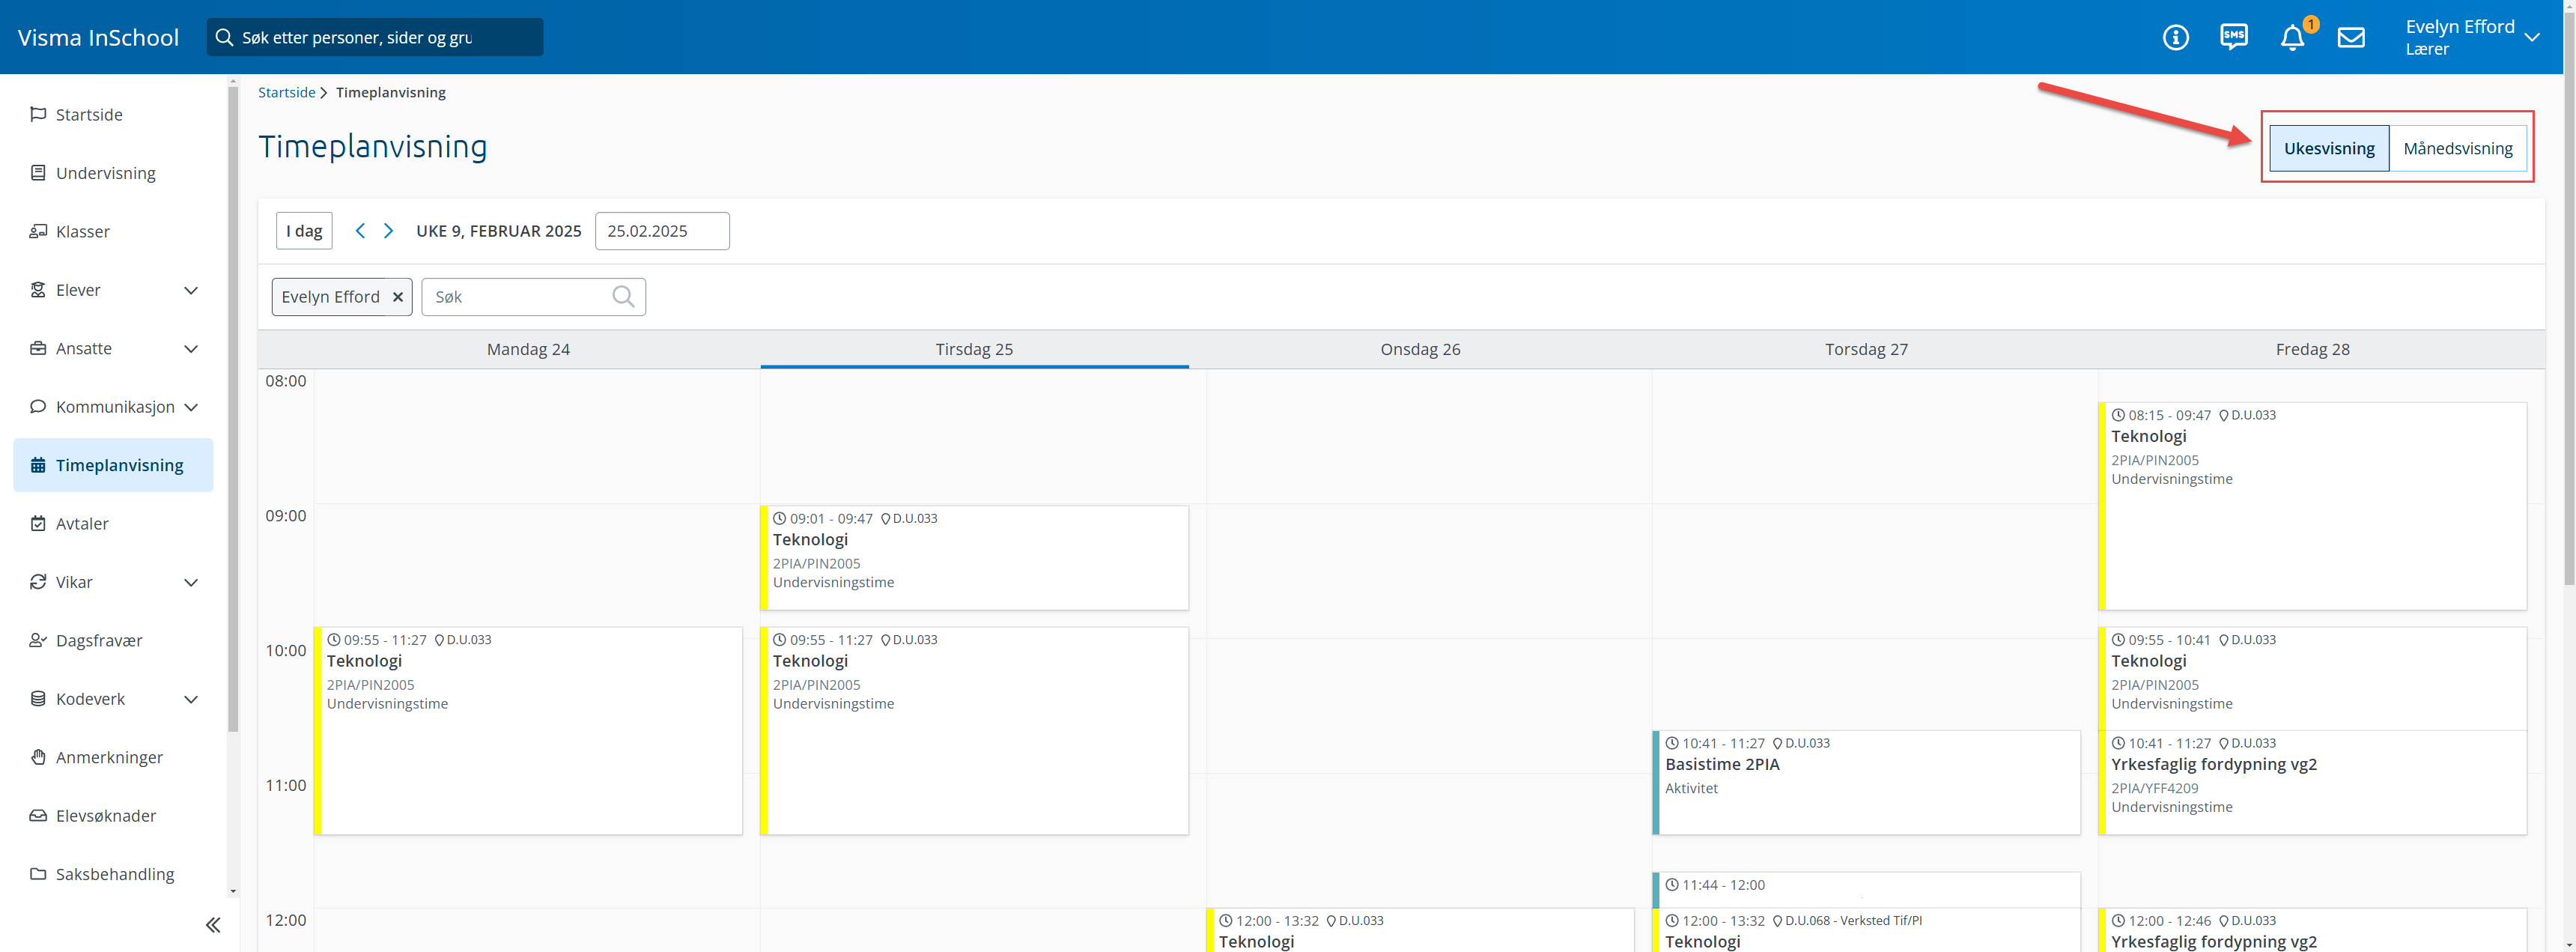Click the search magnifier in Søk field
This screenshot has height=952, width=2576.
[623, 297]
